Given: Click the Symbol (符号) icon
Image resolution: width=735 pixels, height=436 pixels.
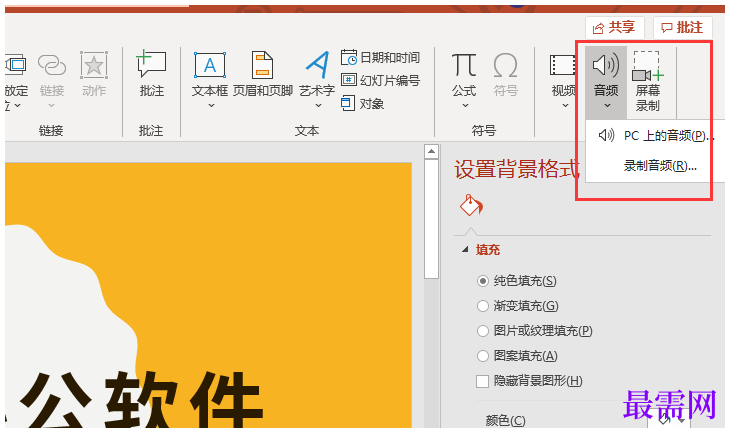Looking at the screenshot, I should (505, 65).
